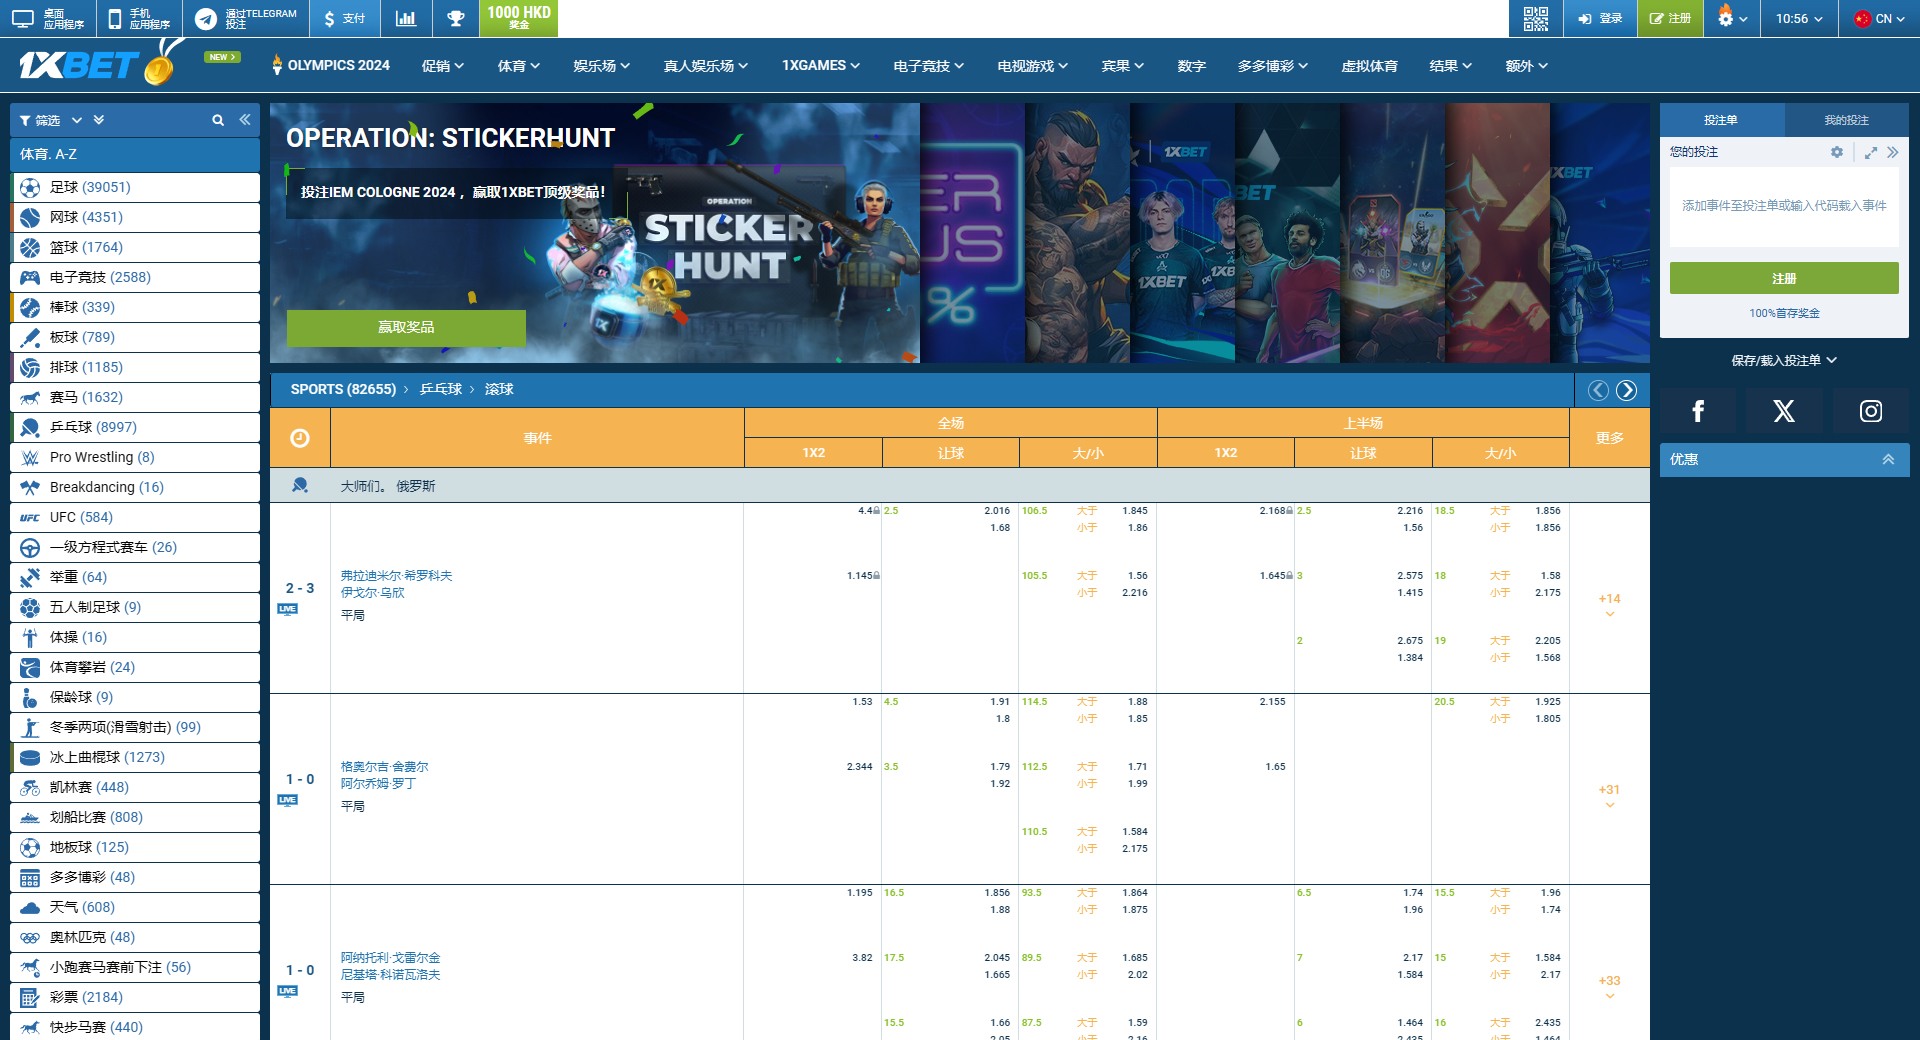This screenshot has height=1040, width=1920.
Task: Open the 数字 menu item
Action: 1191,66
